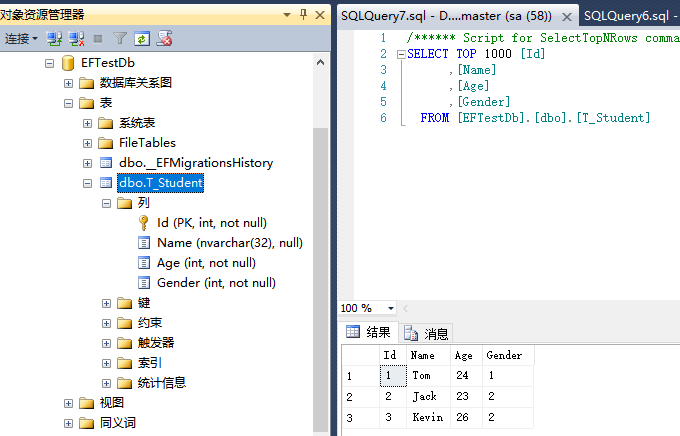The width and height of the screenshot is (680, 436).
Task: Pin the Object Explorer panel
Action: click(x=304, y=15)
